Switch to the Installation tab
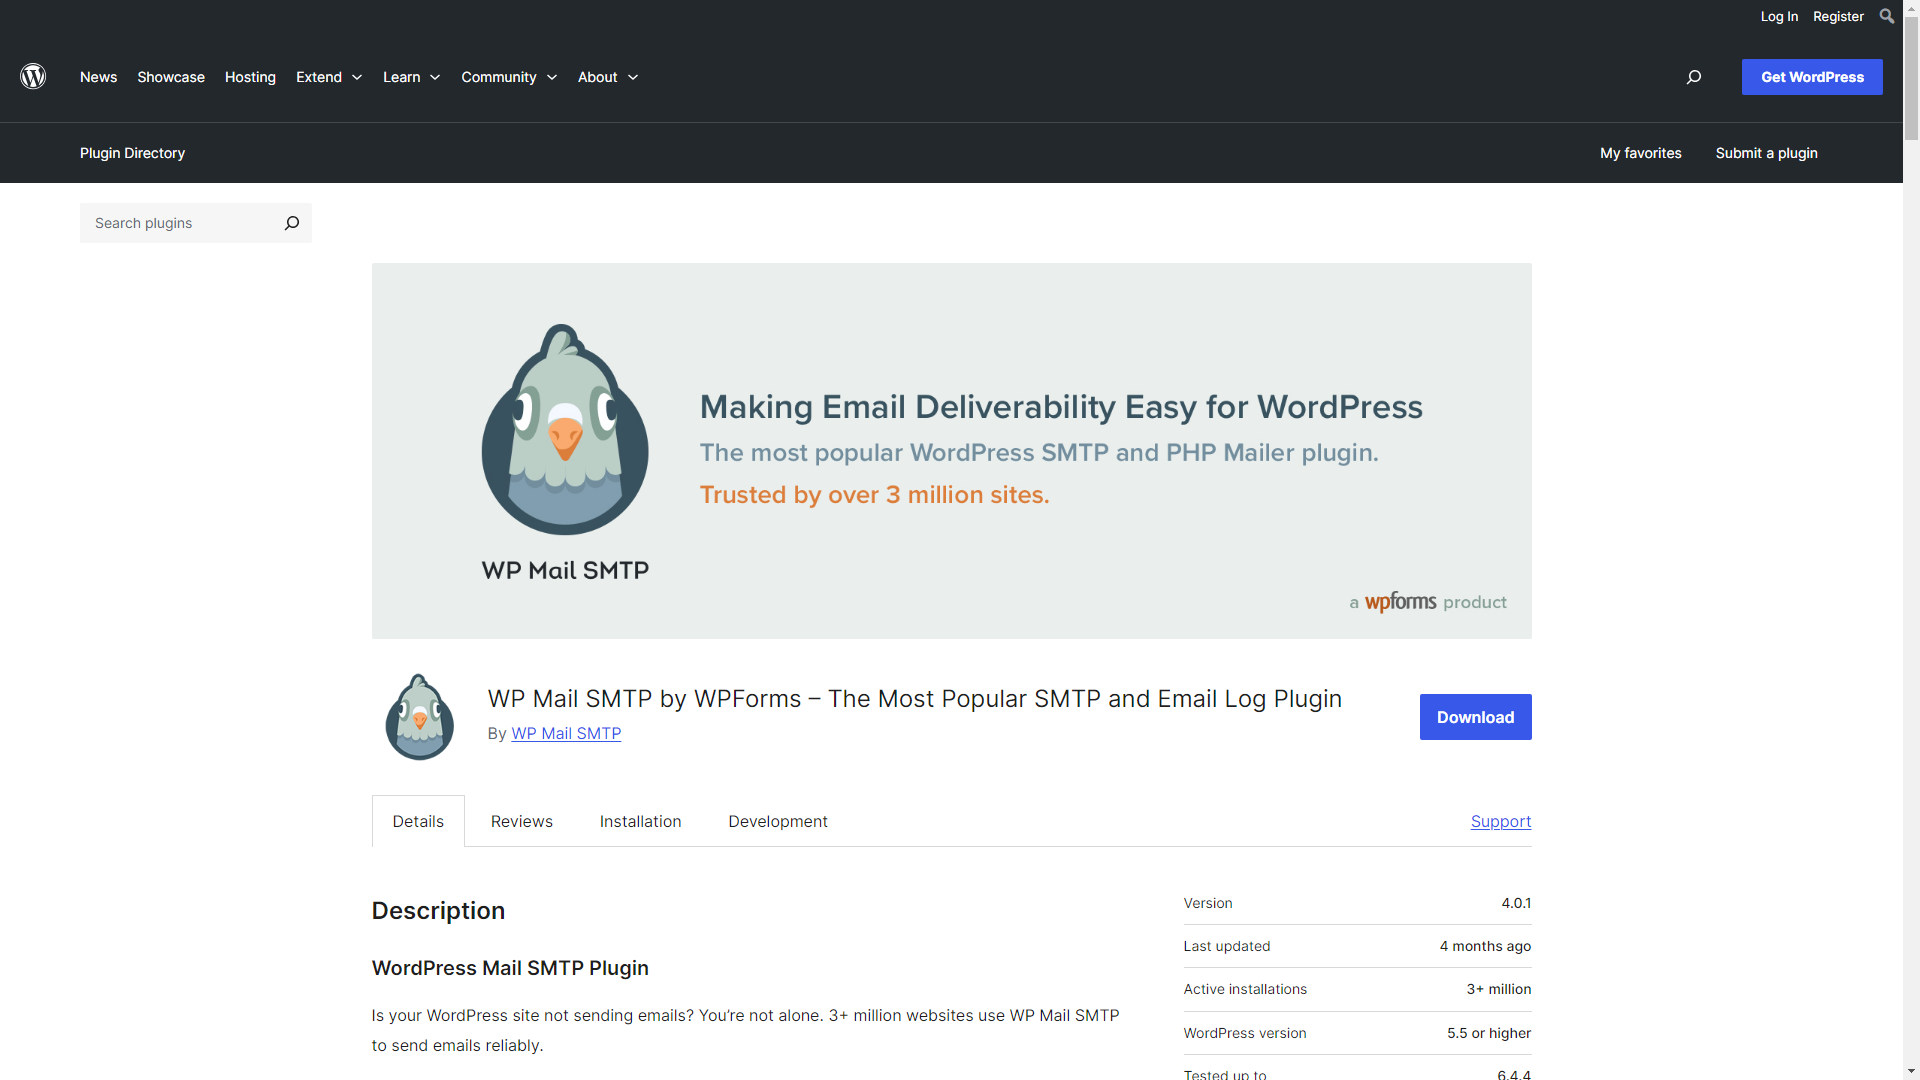This screenshot has height=1080, width=1920. click(x=640, y=821)
